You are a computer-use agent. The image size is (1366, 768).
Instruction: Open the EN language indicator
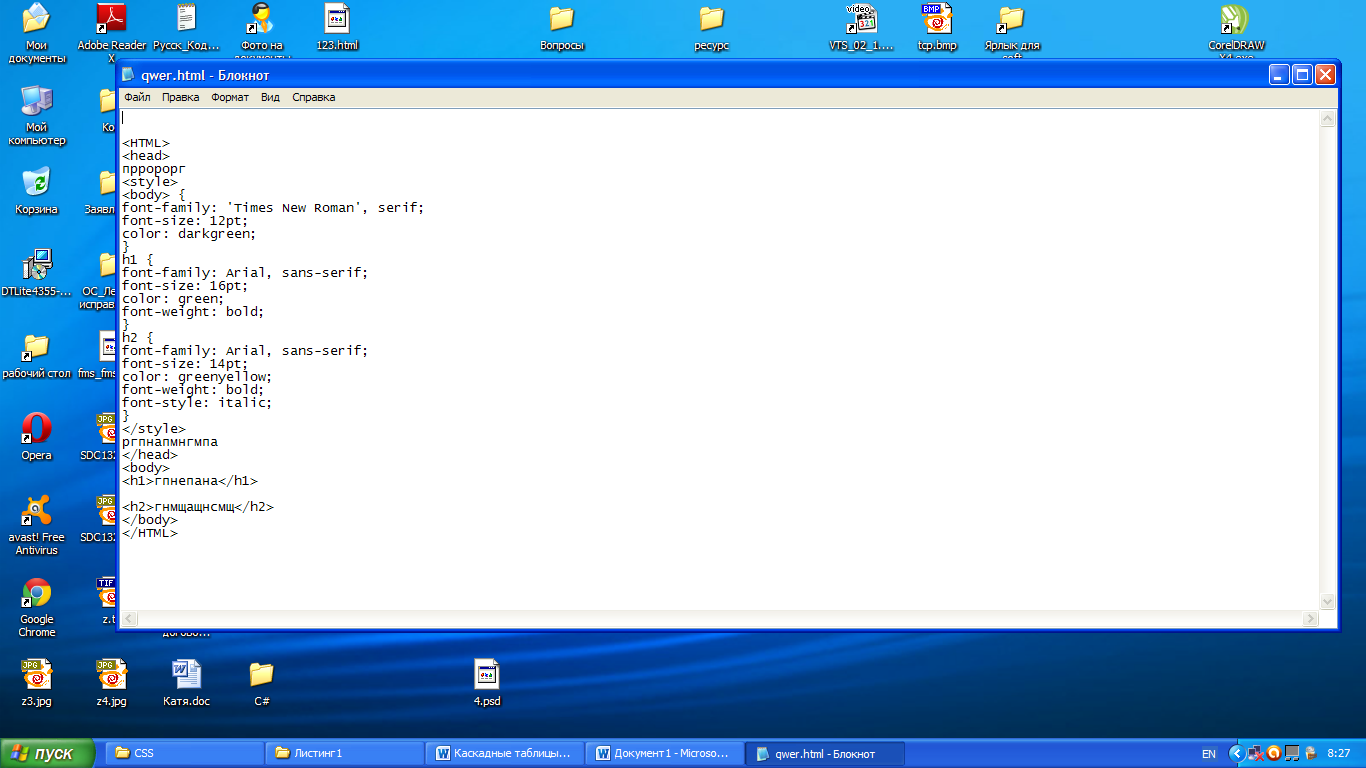(x=1209, y=753)
